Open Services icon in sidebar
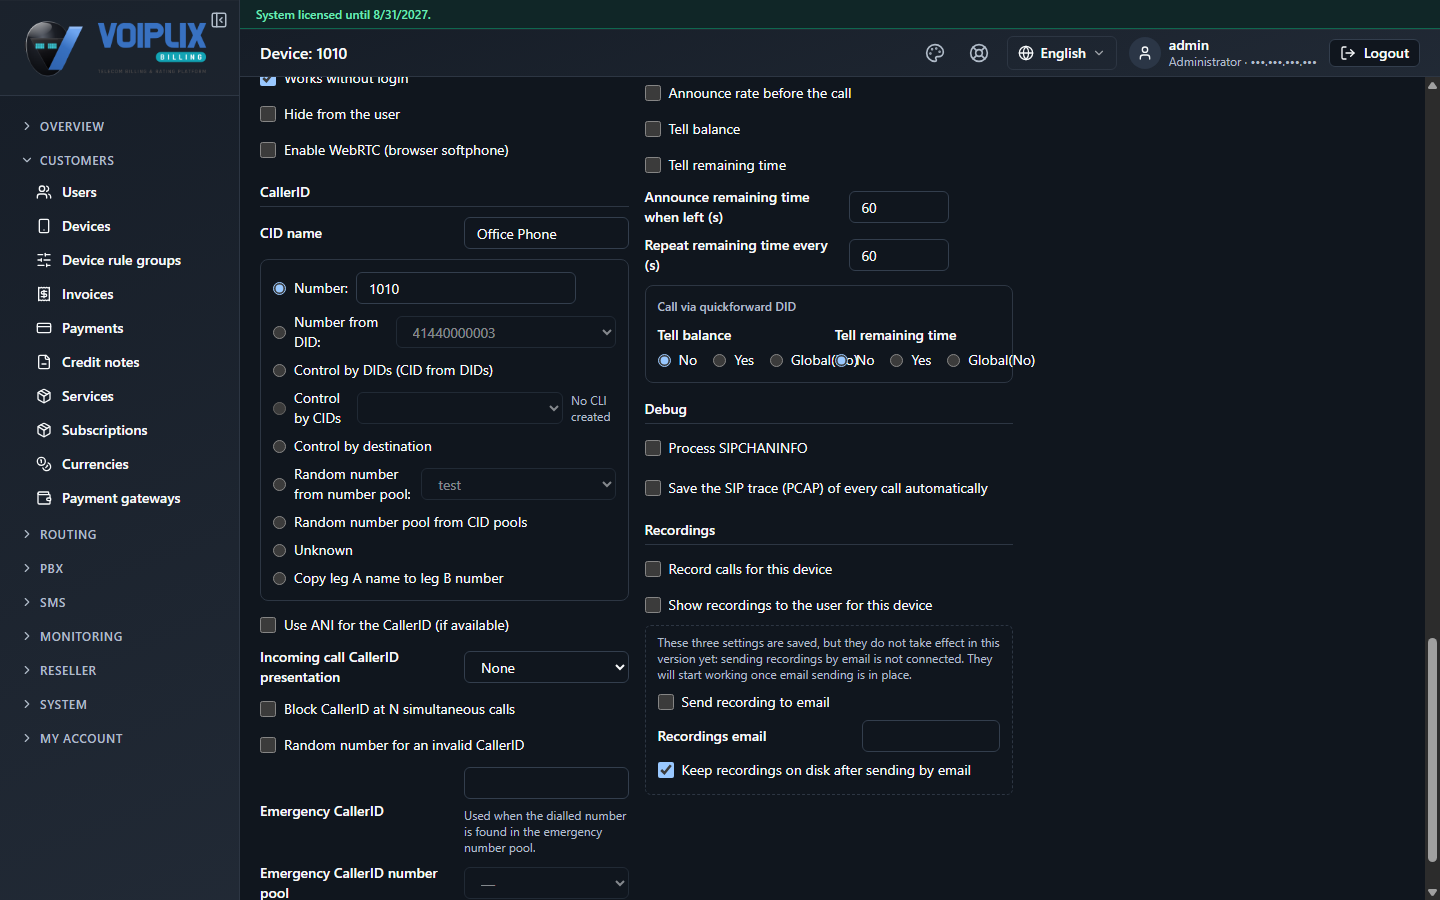 click(x=44, y=396)
